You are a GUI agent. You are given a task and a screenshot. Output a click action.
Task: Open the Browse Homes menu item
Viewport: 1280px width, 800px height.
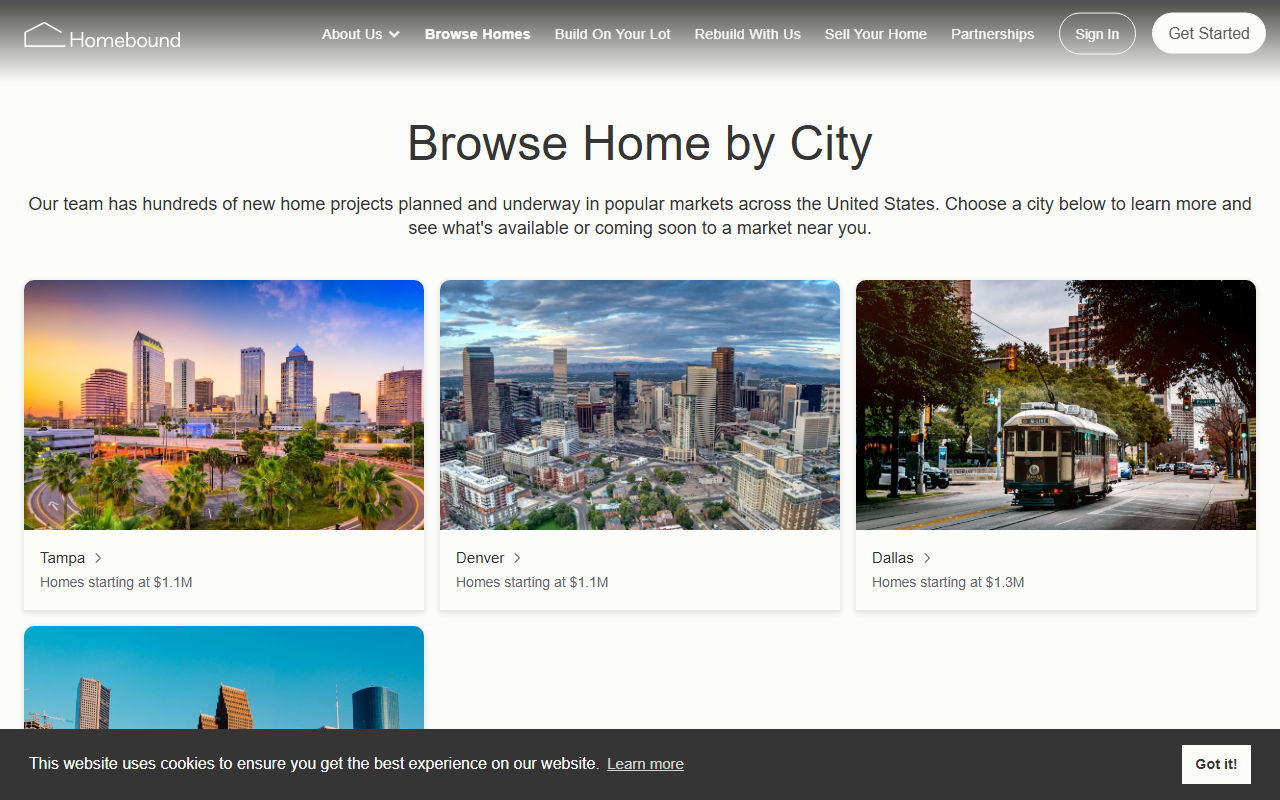tap(477, 34)
